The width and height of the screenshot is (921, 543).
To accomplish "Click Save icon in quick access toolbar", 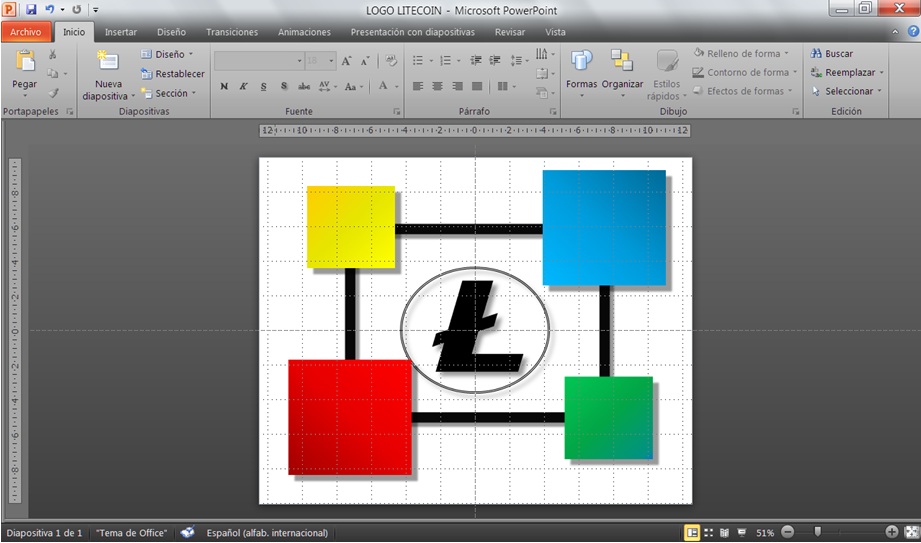I will [31, 9].
